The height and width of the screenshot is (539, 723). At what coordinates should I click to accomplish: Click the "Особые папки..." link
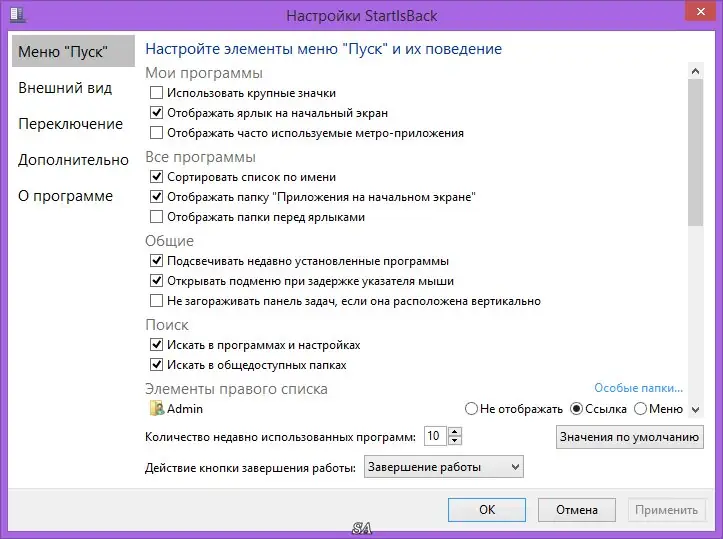(x=638, y=388)
